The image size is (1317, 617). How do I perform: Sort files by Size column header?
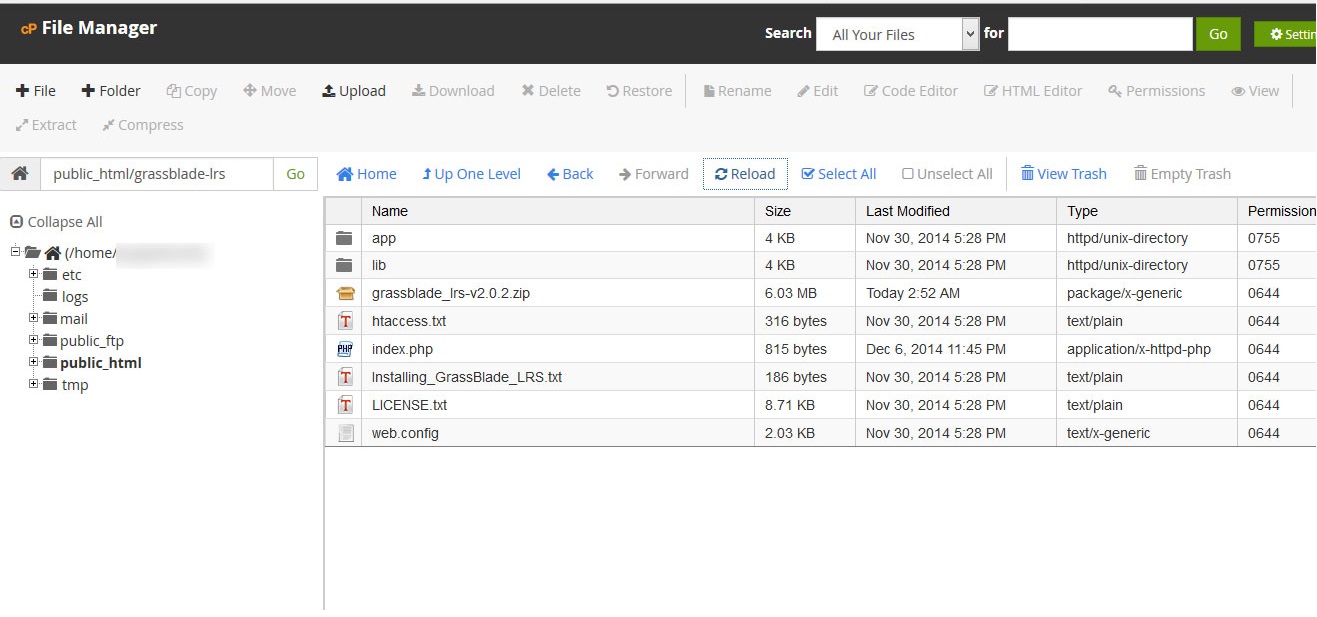(x=777, y=211)
